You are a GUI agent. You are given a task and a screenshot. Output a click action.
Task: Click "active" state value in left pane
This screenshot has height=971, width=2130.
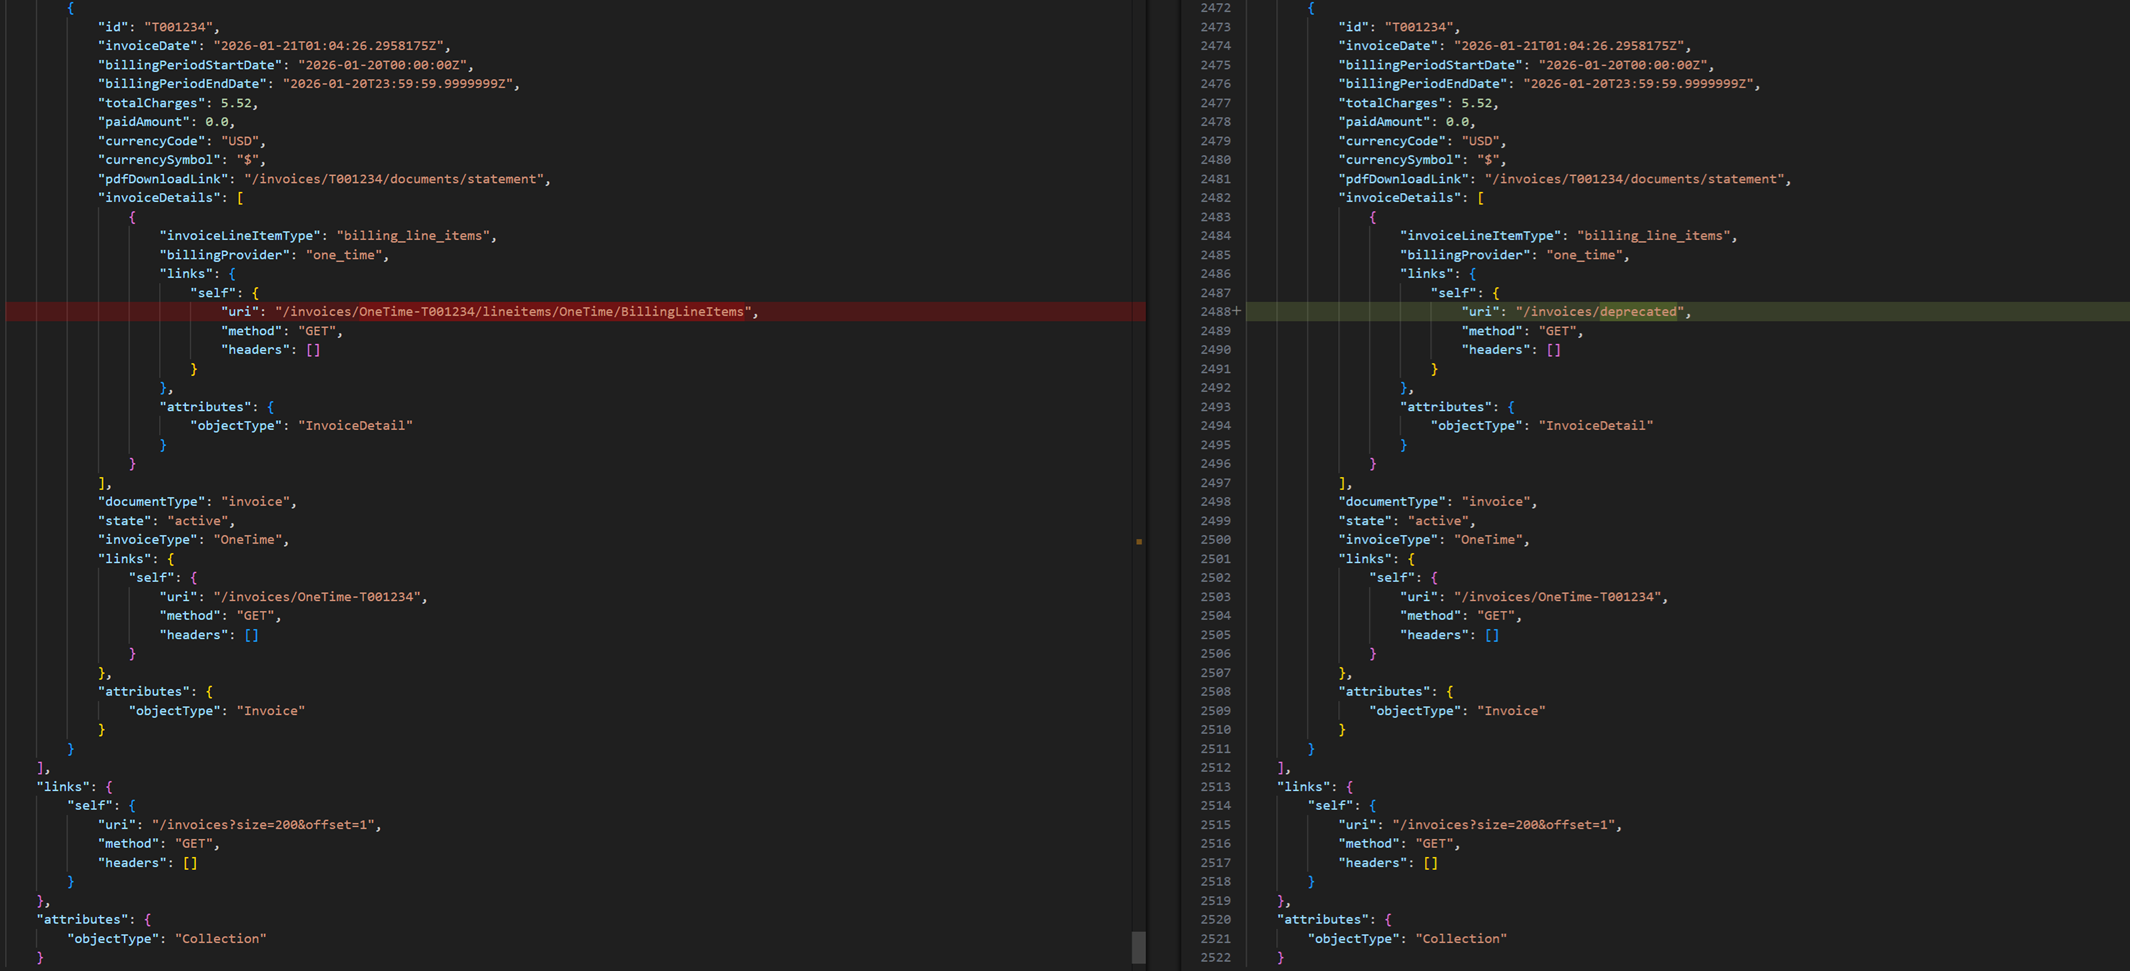pos(198,521)
